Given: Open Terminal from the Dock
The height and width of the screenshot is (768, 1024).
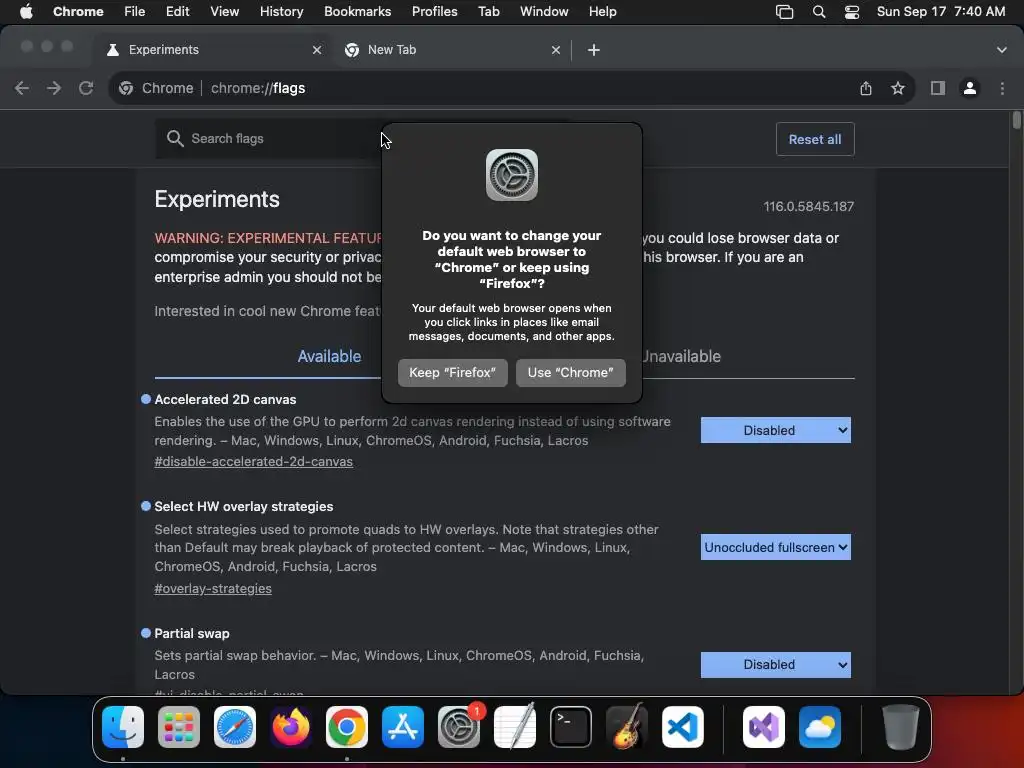Looking at the screenshot, I should pos(571,727).
